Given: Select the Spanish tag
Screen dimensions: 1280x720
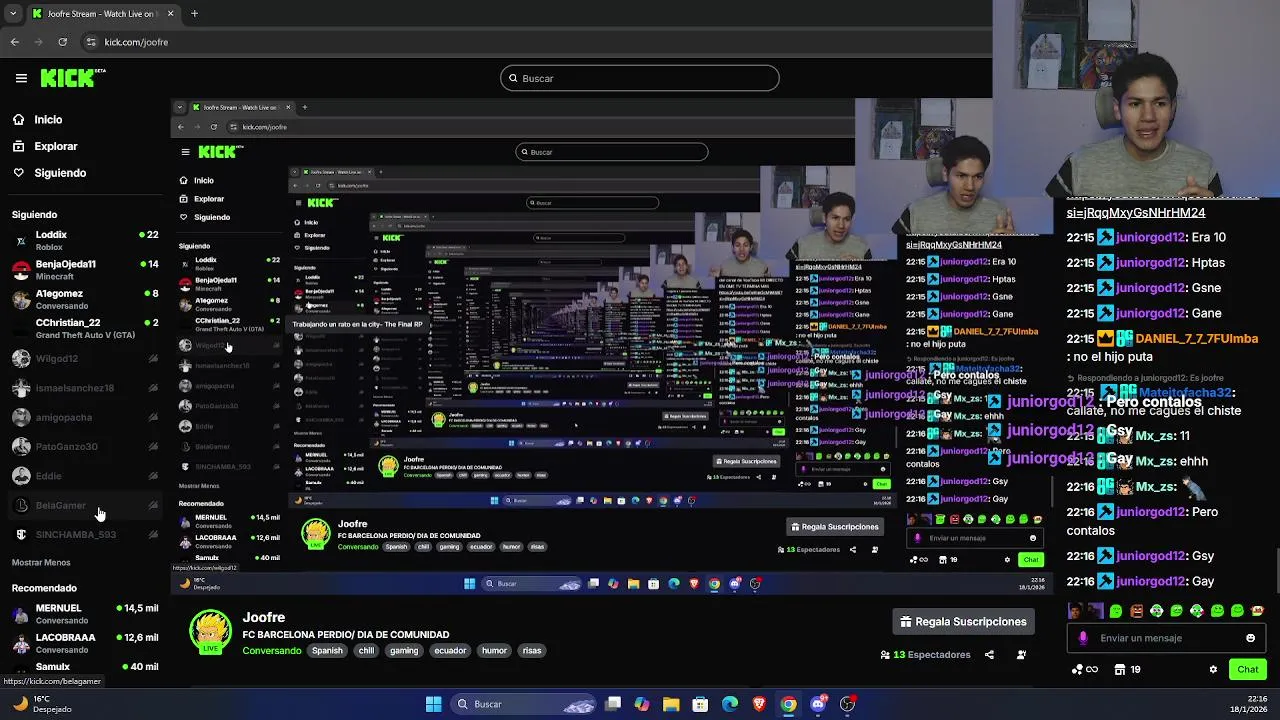Looking at the screenshot, I should pyautogui.click(x=327, y=651).
